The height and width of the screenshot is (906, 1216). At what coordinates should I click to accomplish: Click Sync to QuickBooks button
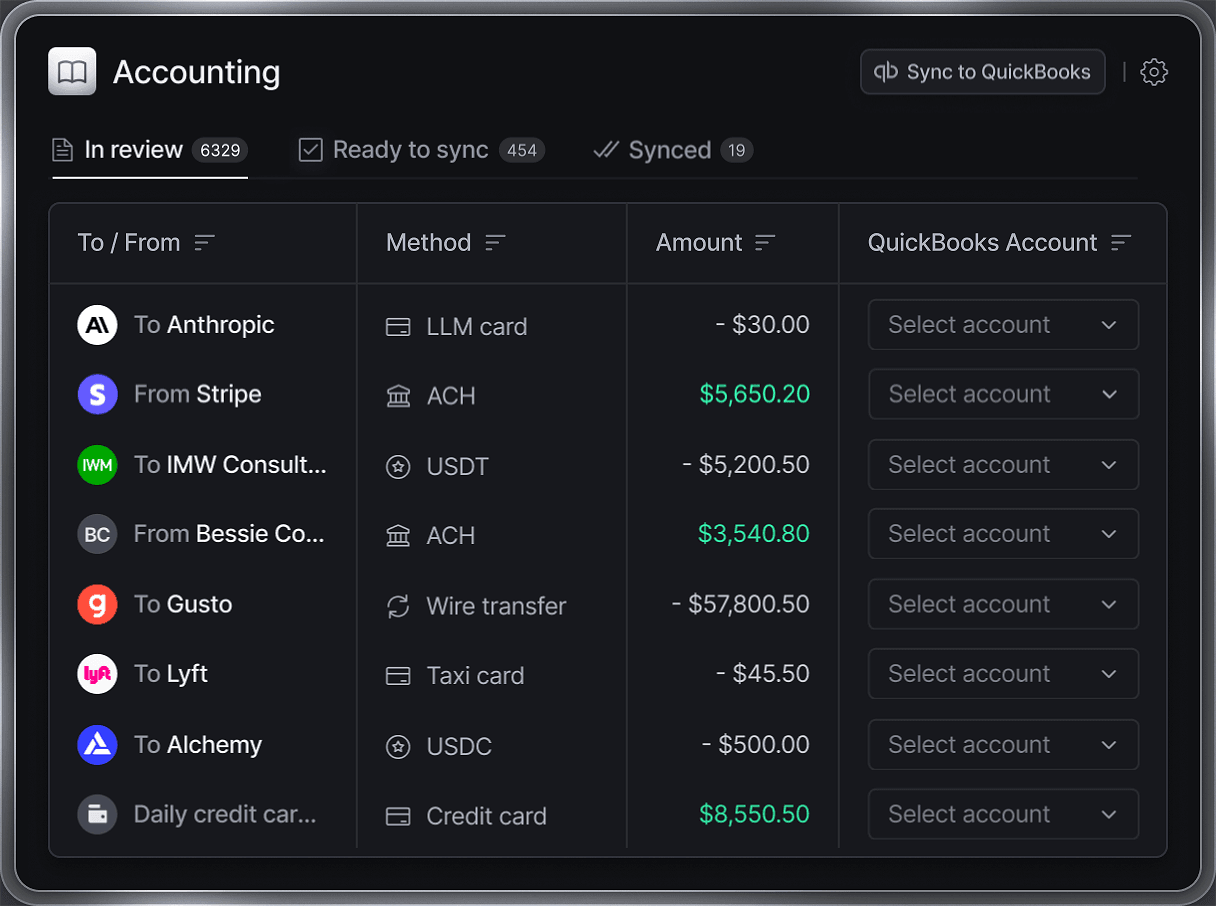click(x=982, y=72)
